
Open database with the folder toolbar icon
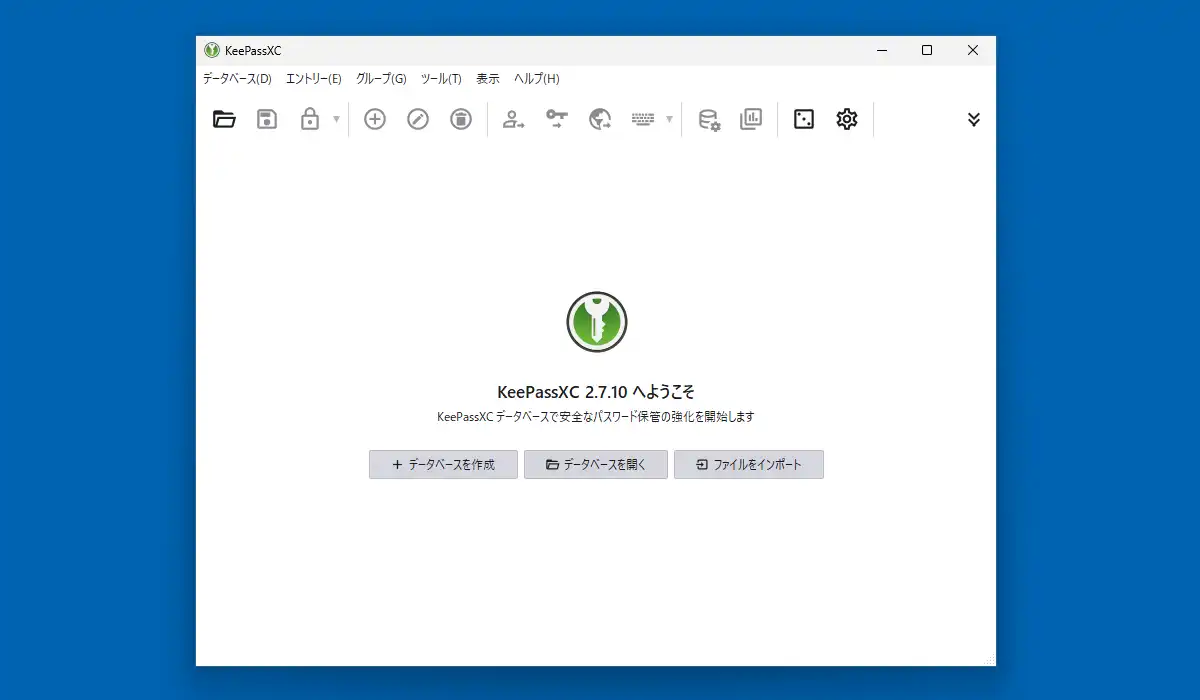click(224, 120)
